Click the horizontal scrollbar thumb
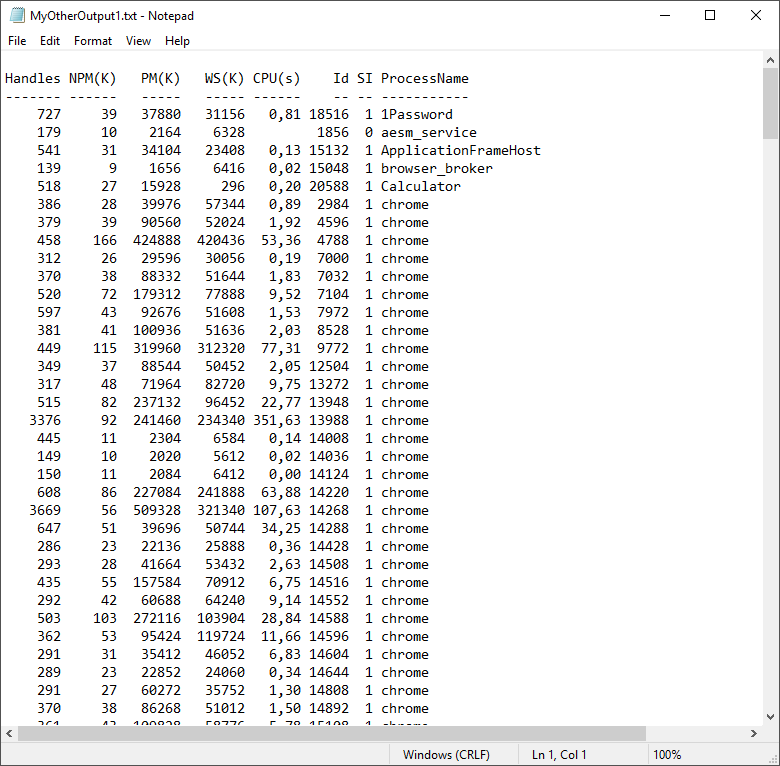Screen dimensions: 780x766 (330, 734)
